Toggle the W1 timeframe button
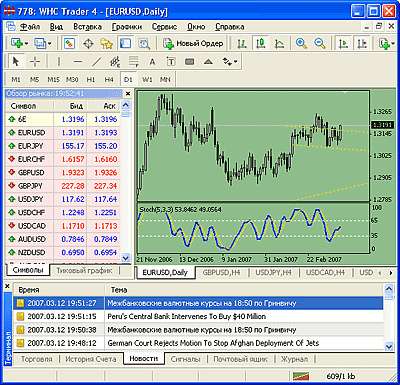 click(x=147, y=80)
